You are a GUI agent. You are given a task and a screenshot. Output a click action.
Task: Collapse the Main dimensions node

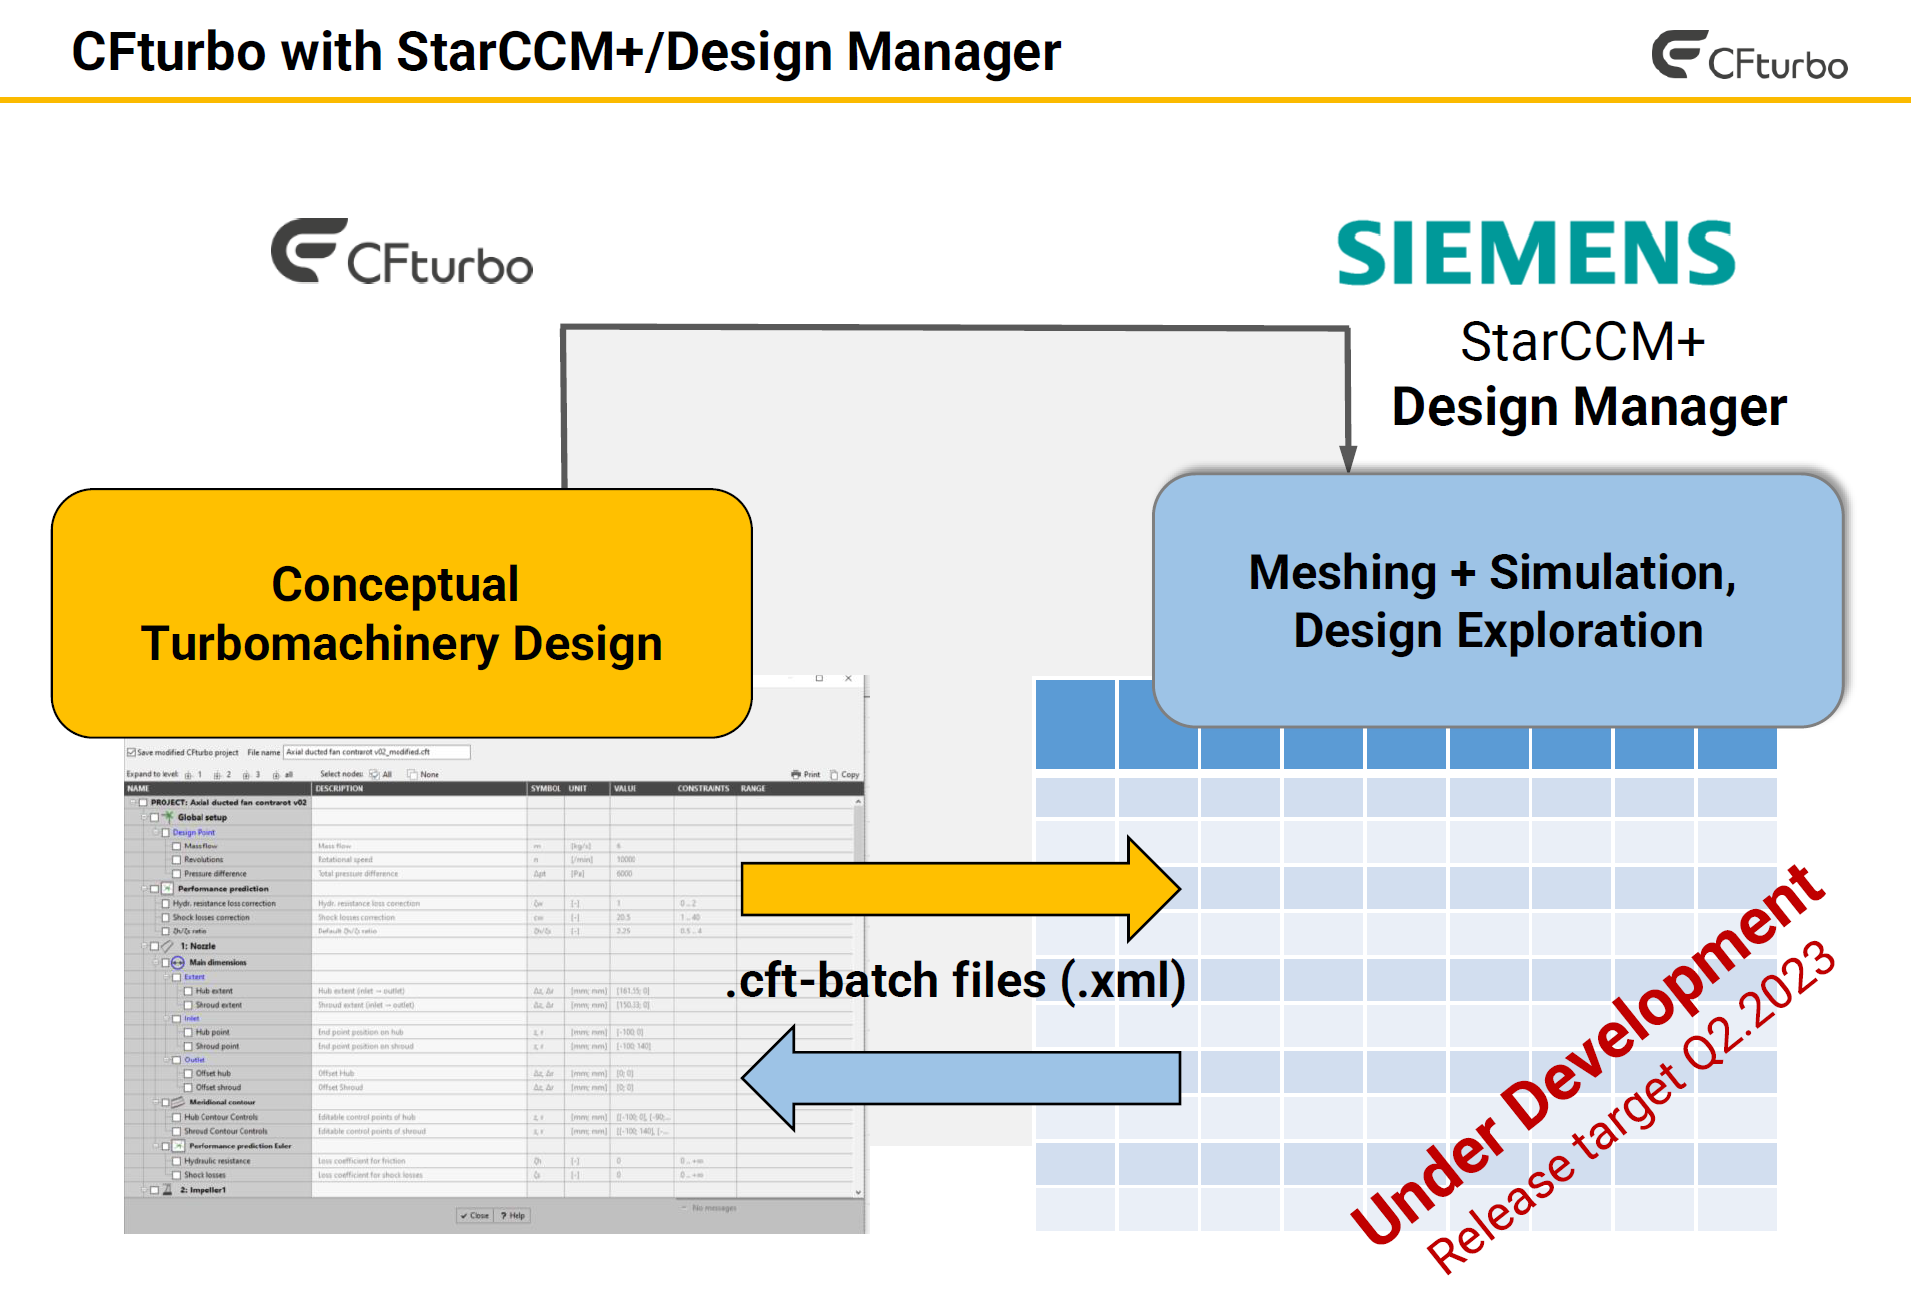(x=155, y=962)
